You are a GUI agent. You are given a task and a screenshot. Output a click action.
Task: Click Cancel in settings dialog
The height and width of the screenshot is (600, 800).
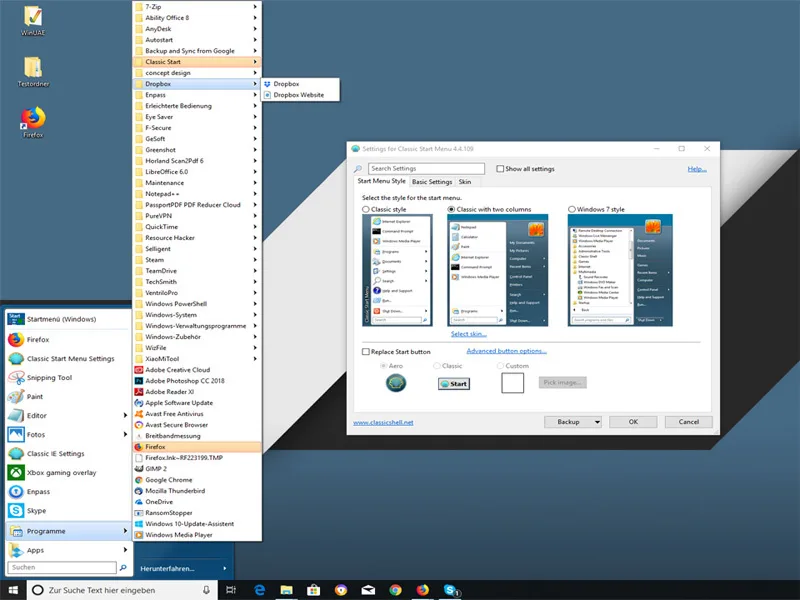(x=688, y=422)
